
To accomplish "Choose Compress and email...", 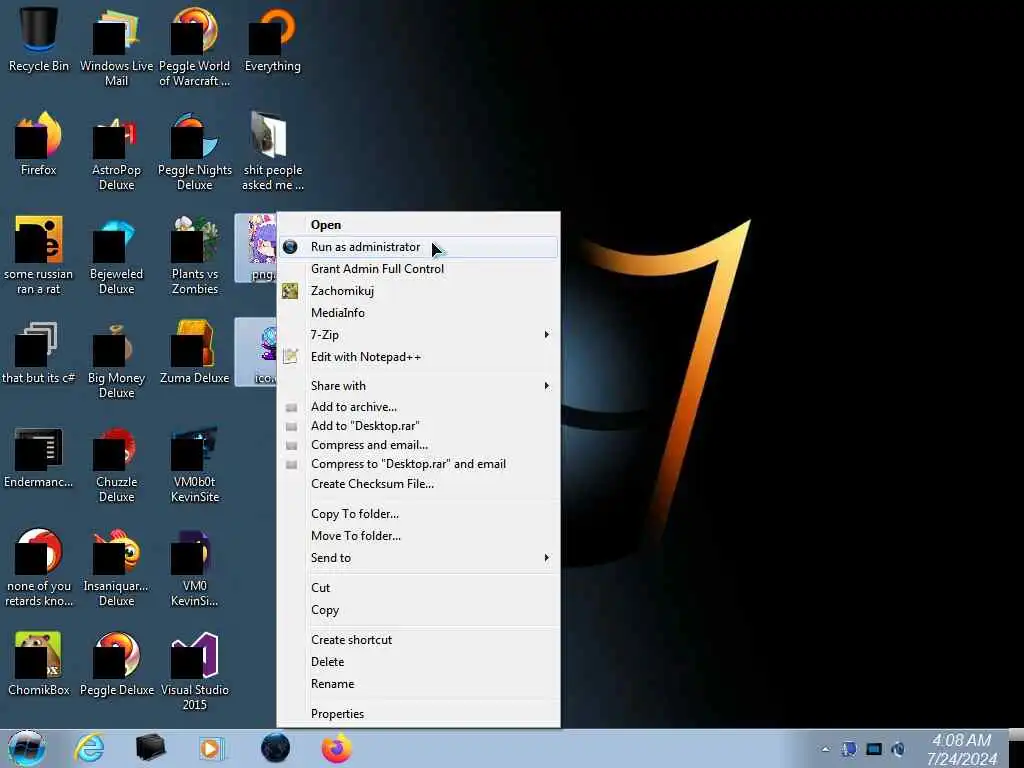I will (418, 445).
